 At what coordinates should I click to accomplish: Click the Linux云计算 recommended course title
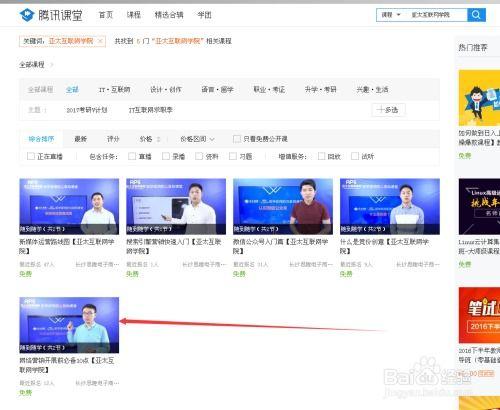(x=479, y=246)
